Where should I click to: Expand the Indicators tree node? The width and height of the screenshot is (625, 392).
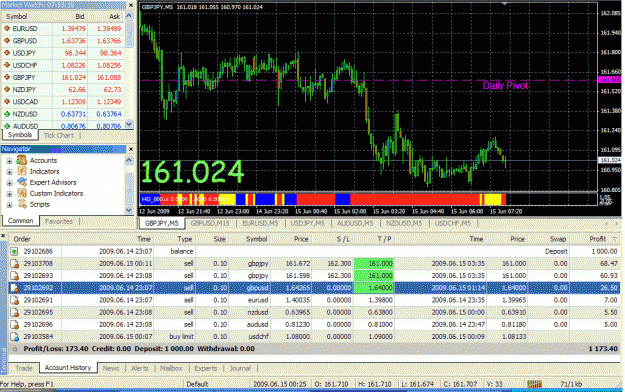[x=9, y=172]
